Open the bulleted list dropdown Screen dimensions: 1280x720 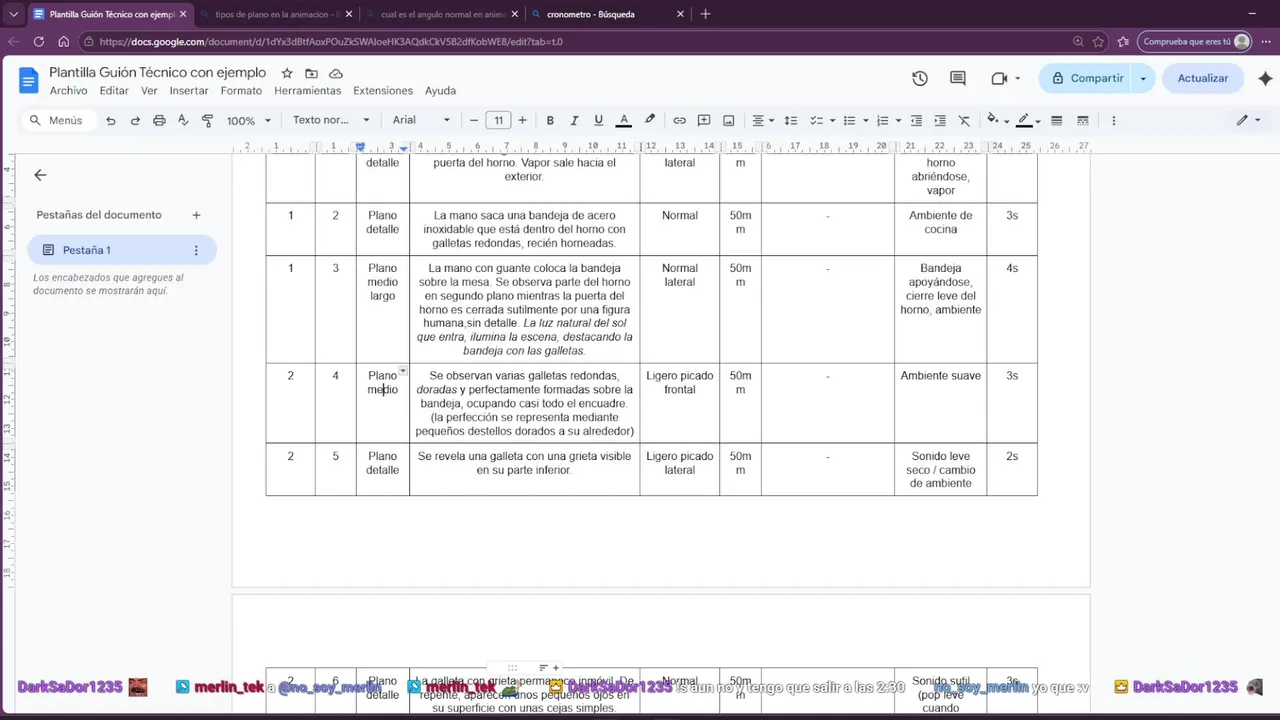[855, 120]
